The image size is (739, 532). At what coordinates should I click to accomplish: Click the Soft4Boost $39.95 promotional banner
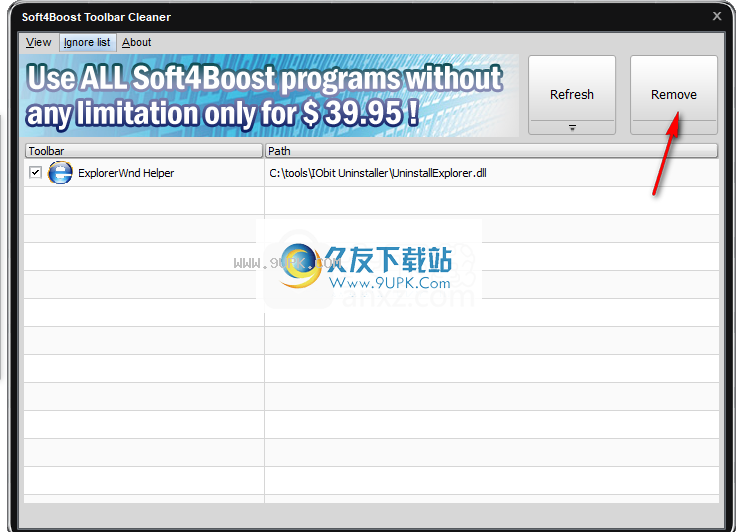(x=269, y=96)
